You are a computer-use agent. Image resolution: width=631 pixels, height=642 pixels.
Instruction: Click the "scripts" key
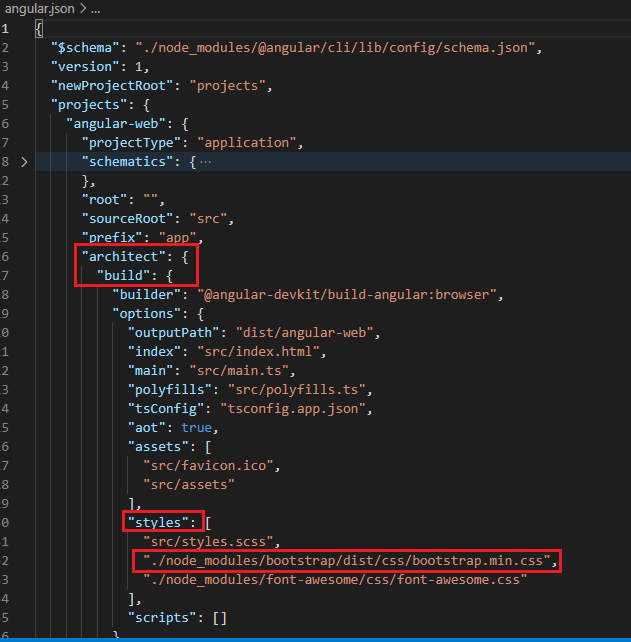click(x=161, y=618)
